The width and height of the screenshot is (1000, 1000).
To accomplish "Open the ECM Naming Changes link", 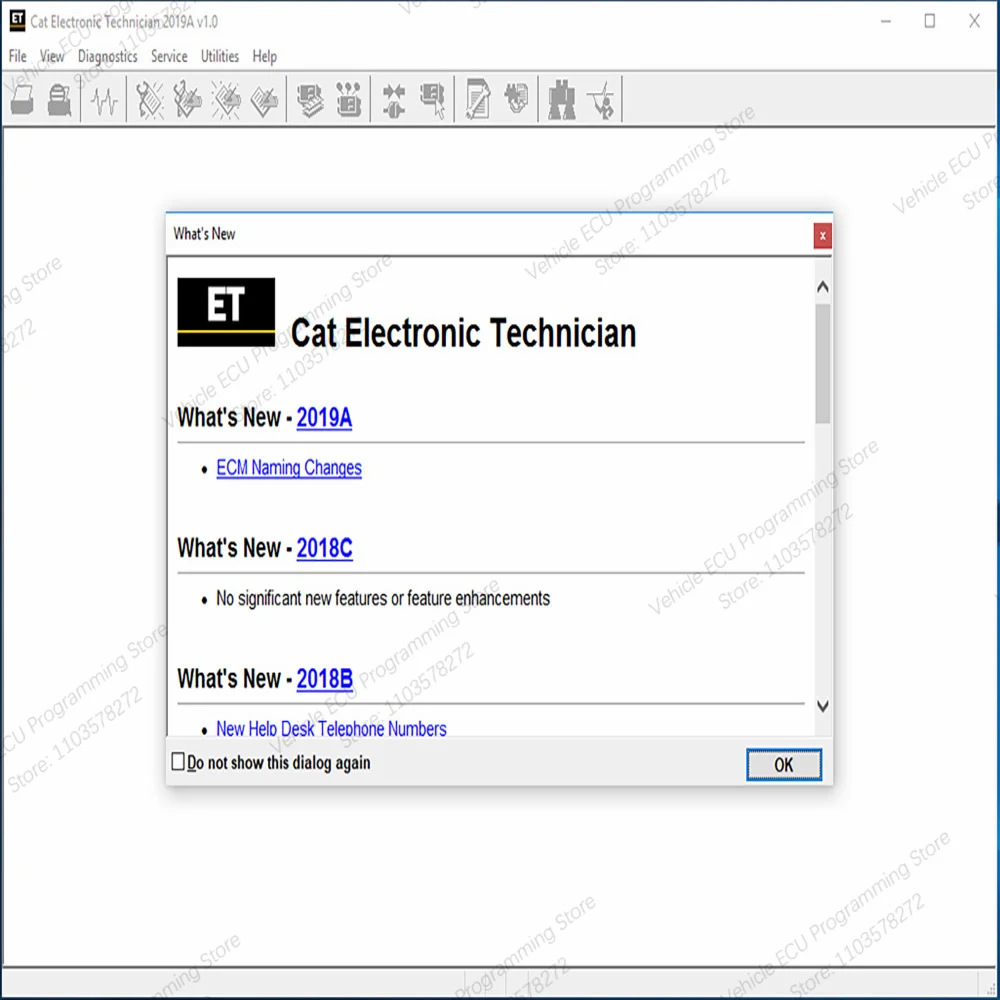I will tap(289, 467).
